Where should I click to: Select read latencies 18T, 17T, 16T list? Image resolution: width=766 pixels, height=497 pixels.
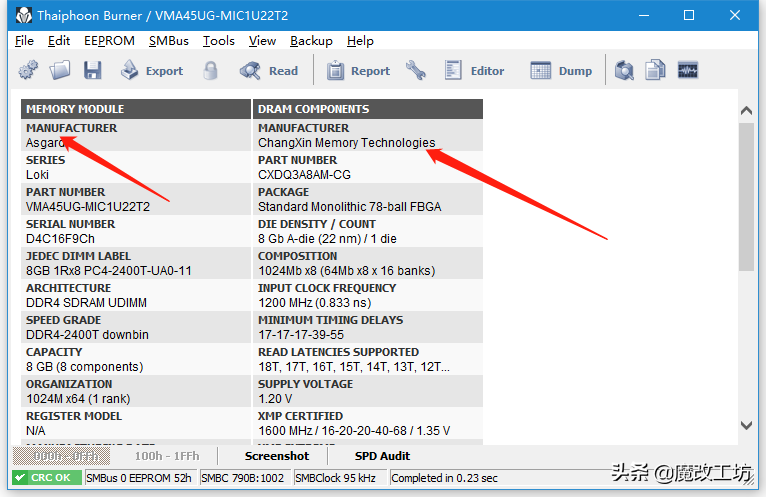[354, 367]
